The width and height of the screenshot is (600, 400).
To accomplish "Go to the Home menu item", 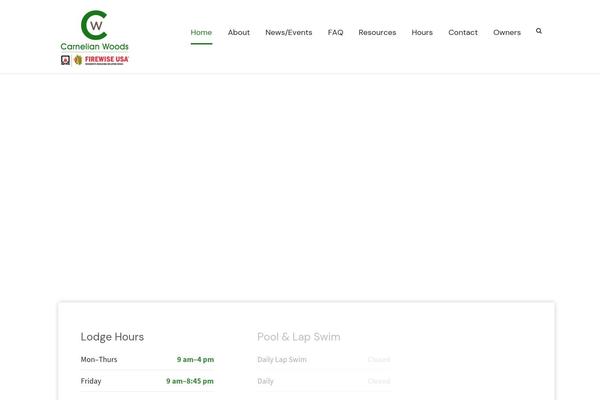I will 201,33.
